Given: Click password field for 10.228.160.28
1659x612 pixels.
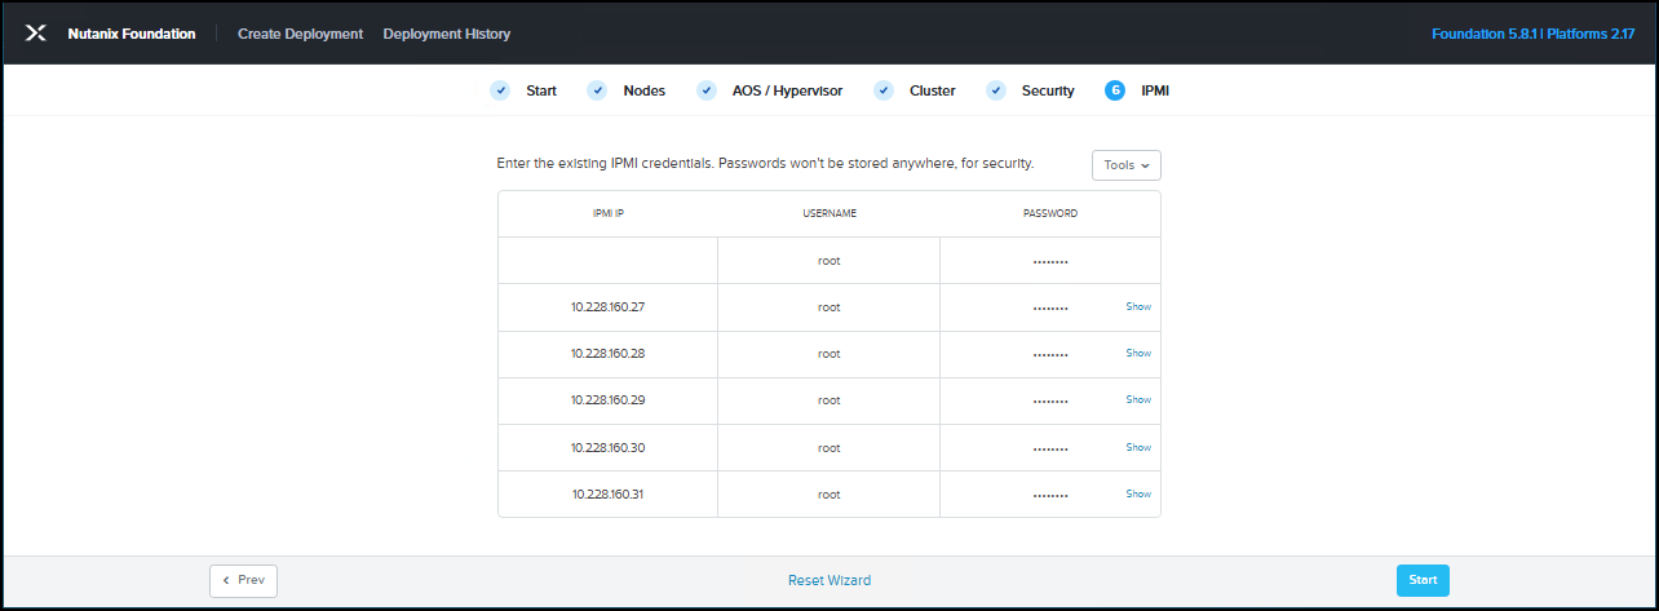Looking at the screenshot, I should coord(1050,354).
